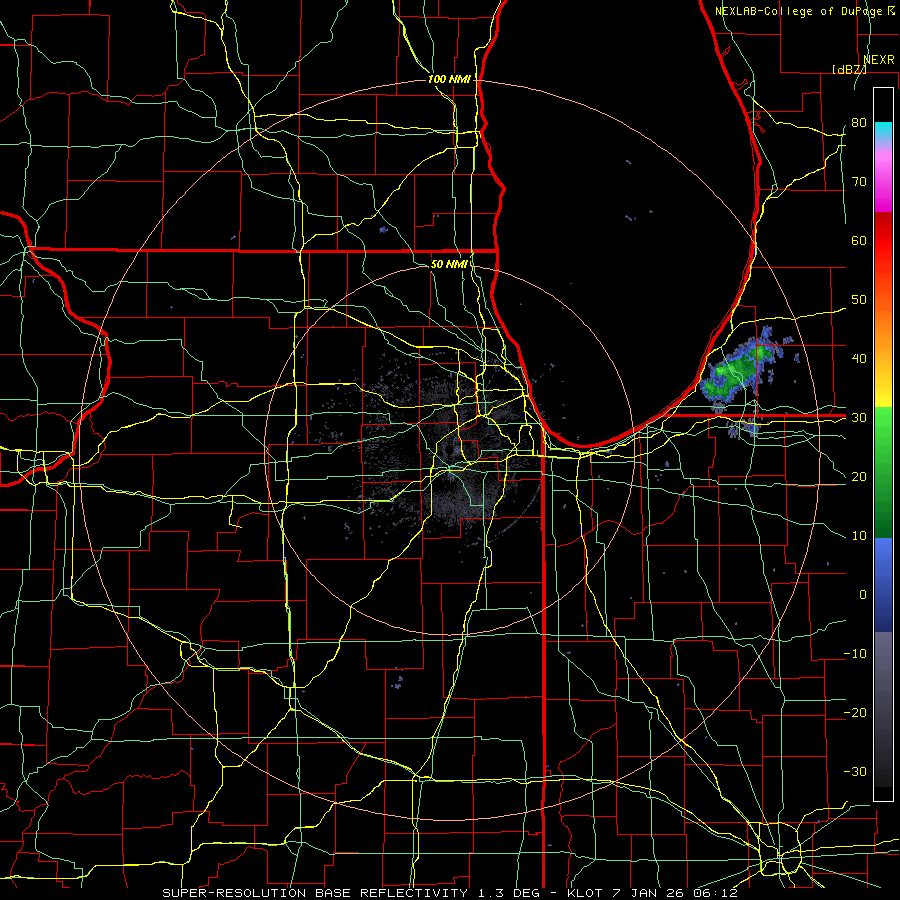Click the "20" value on dBZ scale

(859, 477)
